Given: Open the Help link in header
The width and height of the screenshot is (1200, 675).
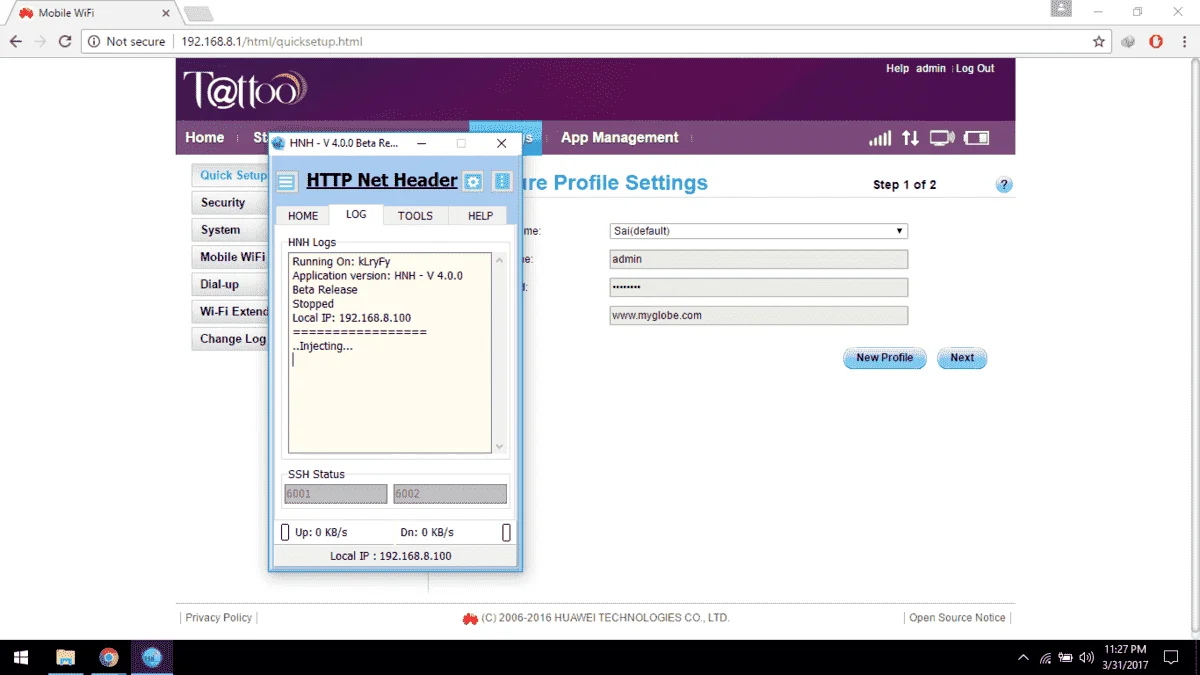Looking at the screenshot, I should click(x=897, y=68).
